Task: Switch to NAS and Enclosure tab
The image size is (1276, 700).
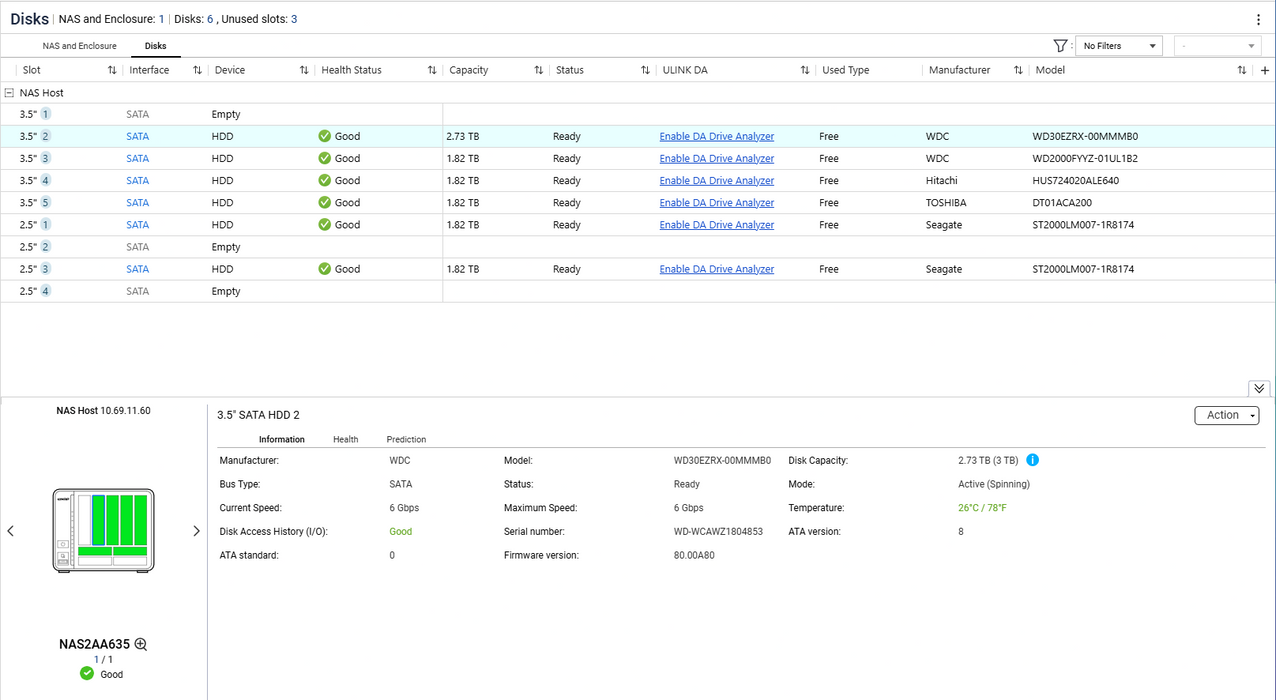Action: pos(79,46)
